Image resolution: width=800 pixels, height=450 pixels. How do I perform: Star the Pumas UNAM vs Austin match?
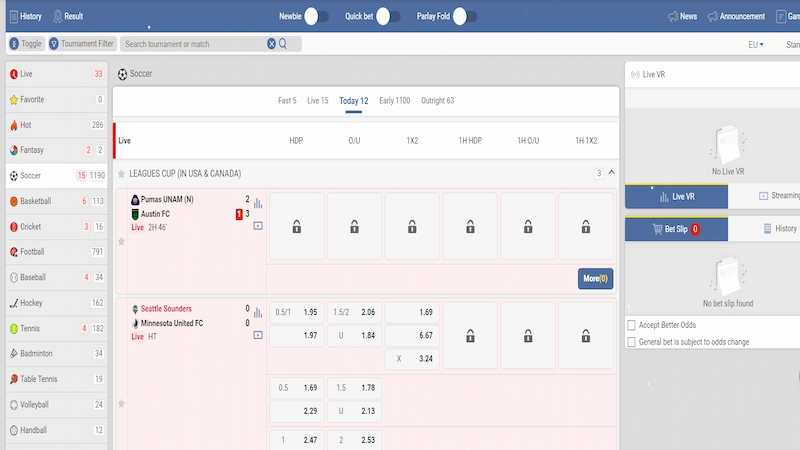coord(122,241)
